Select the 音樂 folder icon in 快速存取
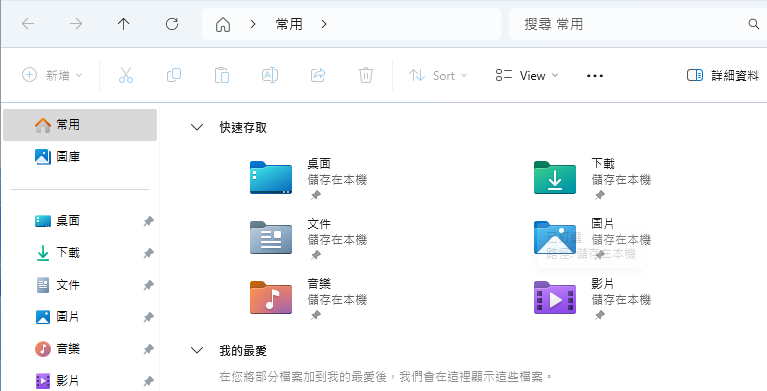 point(271,297)
